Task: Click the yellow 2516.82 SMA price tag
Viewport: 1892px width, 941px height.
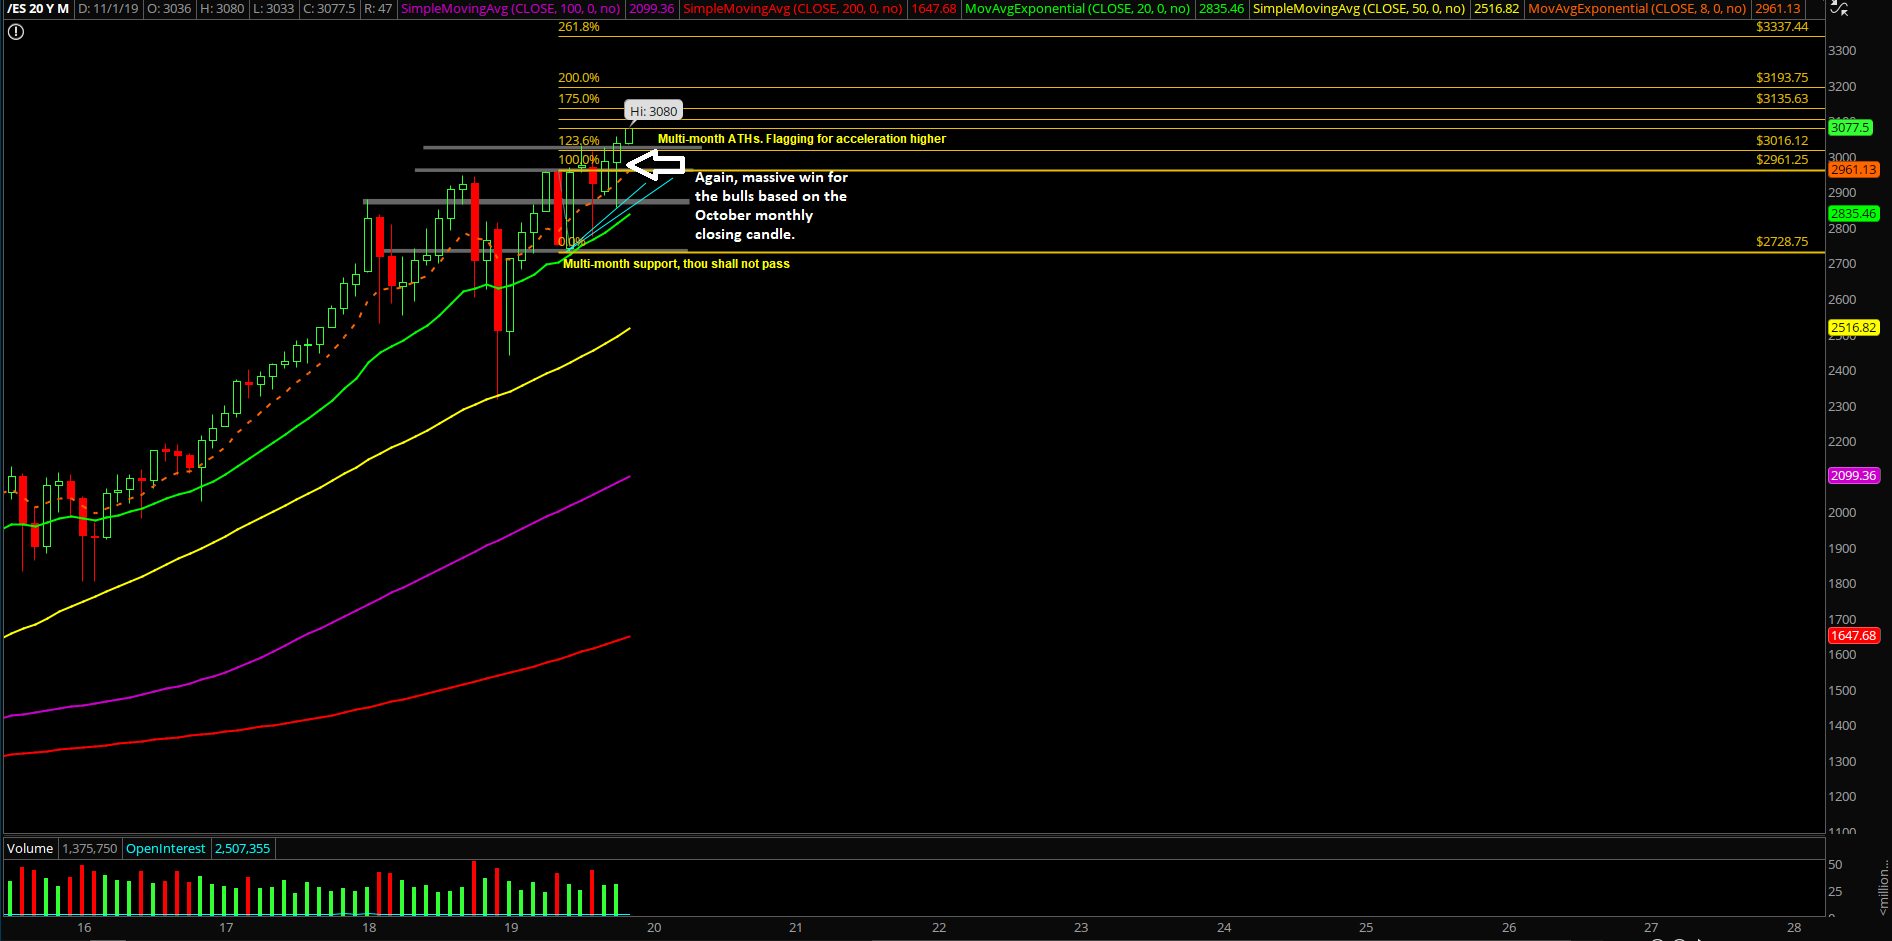Action: [1853, 327]
